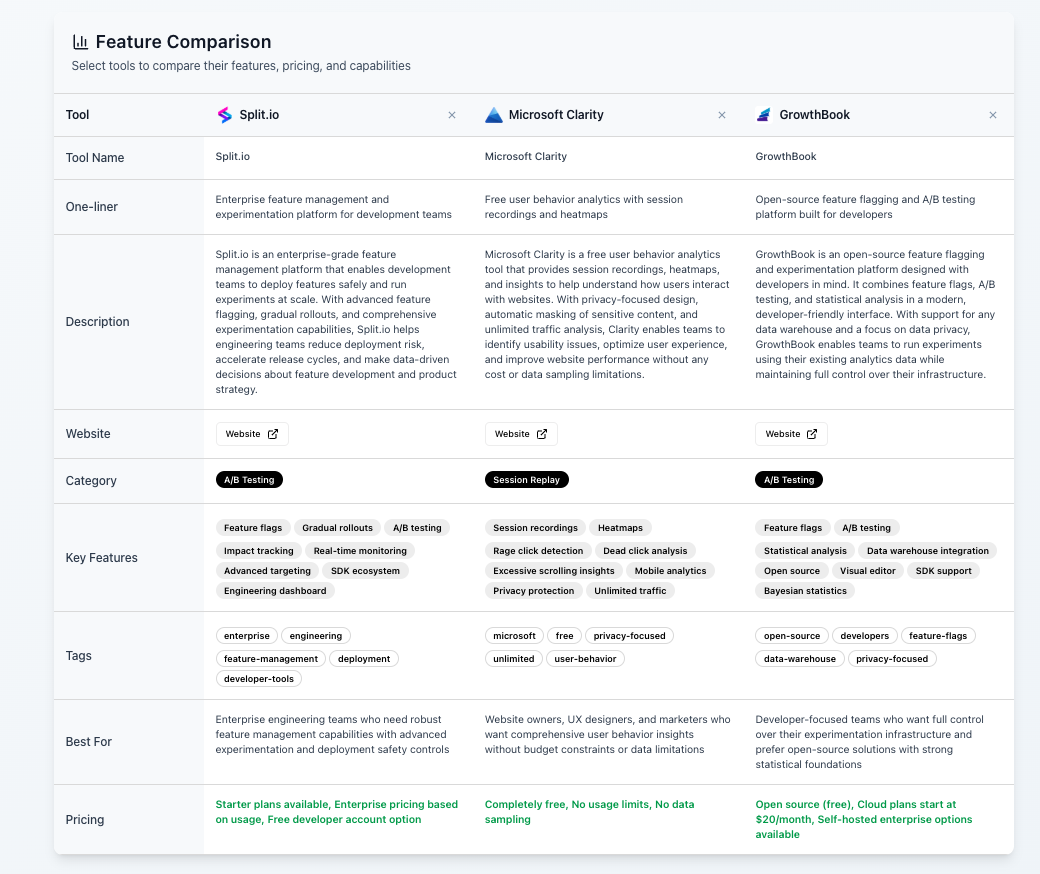
Task: Click GrowthBook's A/B Testing category badge
Action: click(789, 479)
